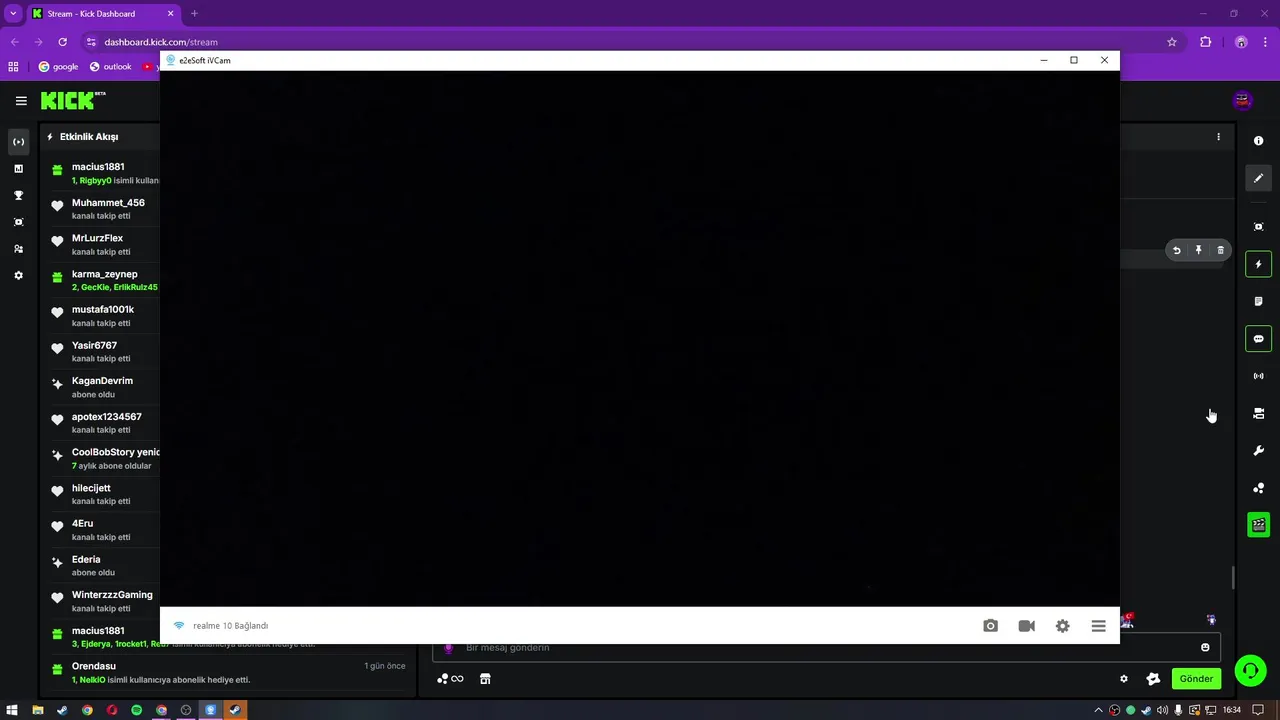Viewport: 1280px width, 720px height.
Task: Open the chat settings gear
Action: tap(1123, 679)
